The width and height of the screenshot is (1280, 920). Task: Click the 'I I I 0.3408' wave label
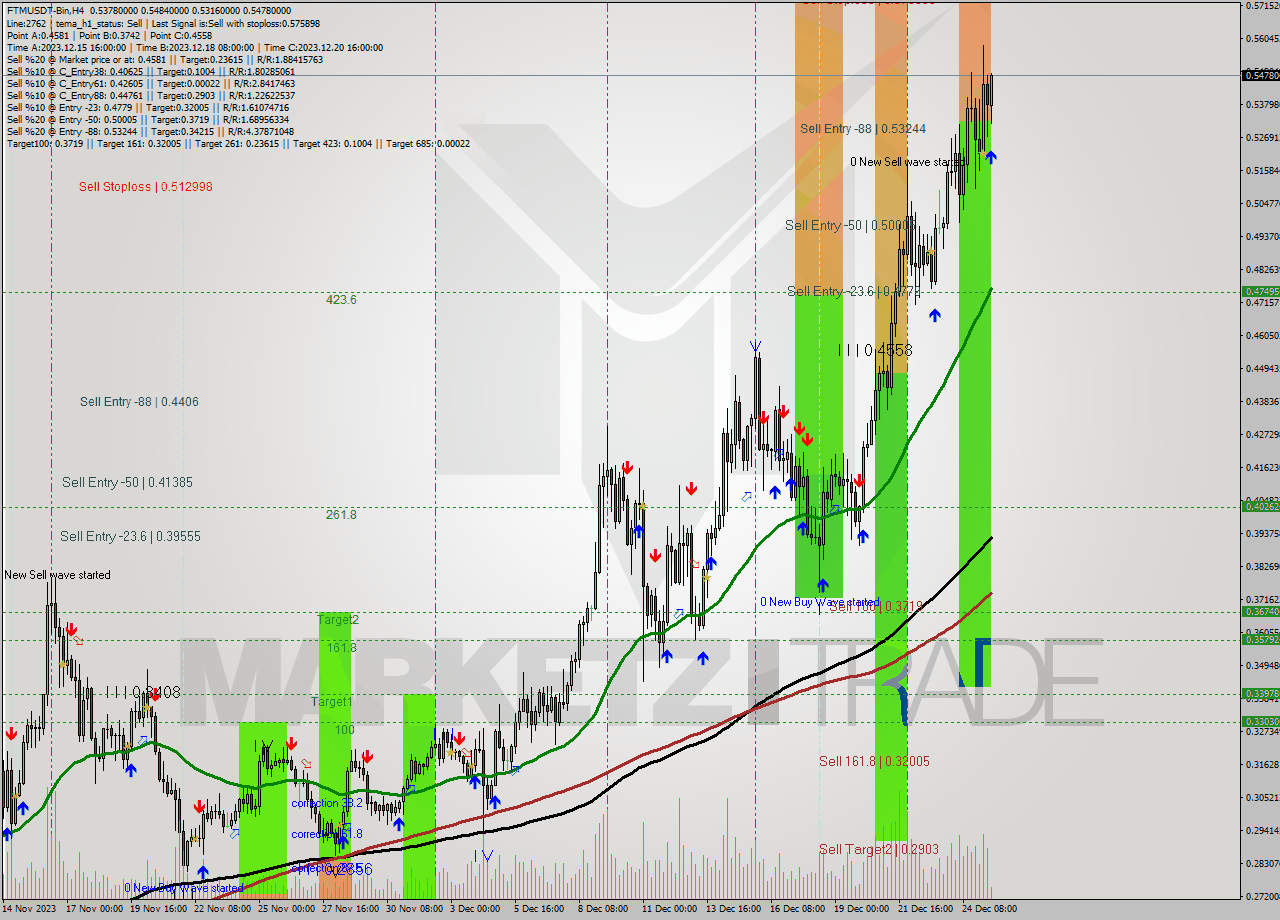(x=143, y=691)
